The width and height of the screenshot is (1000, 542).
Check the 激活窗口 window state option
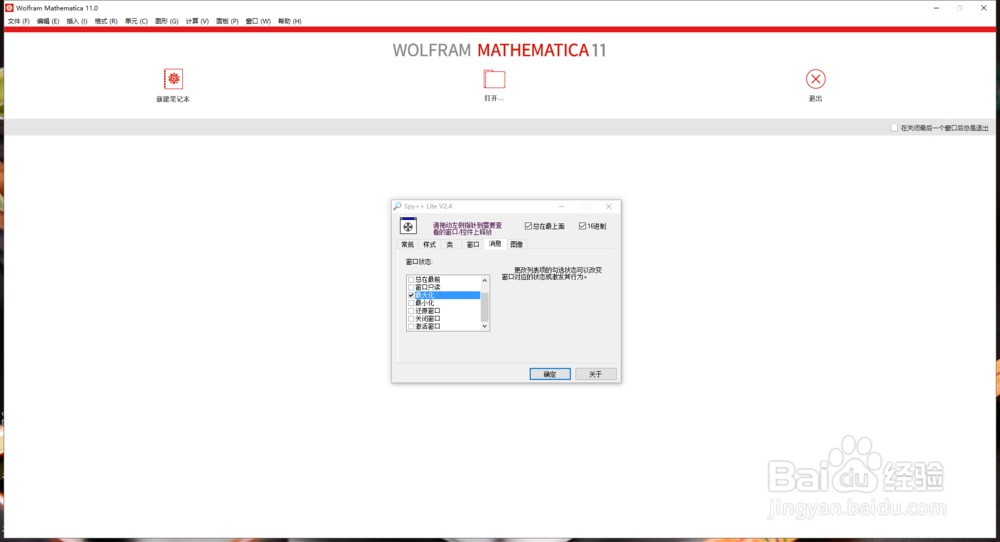coord(411,326)
